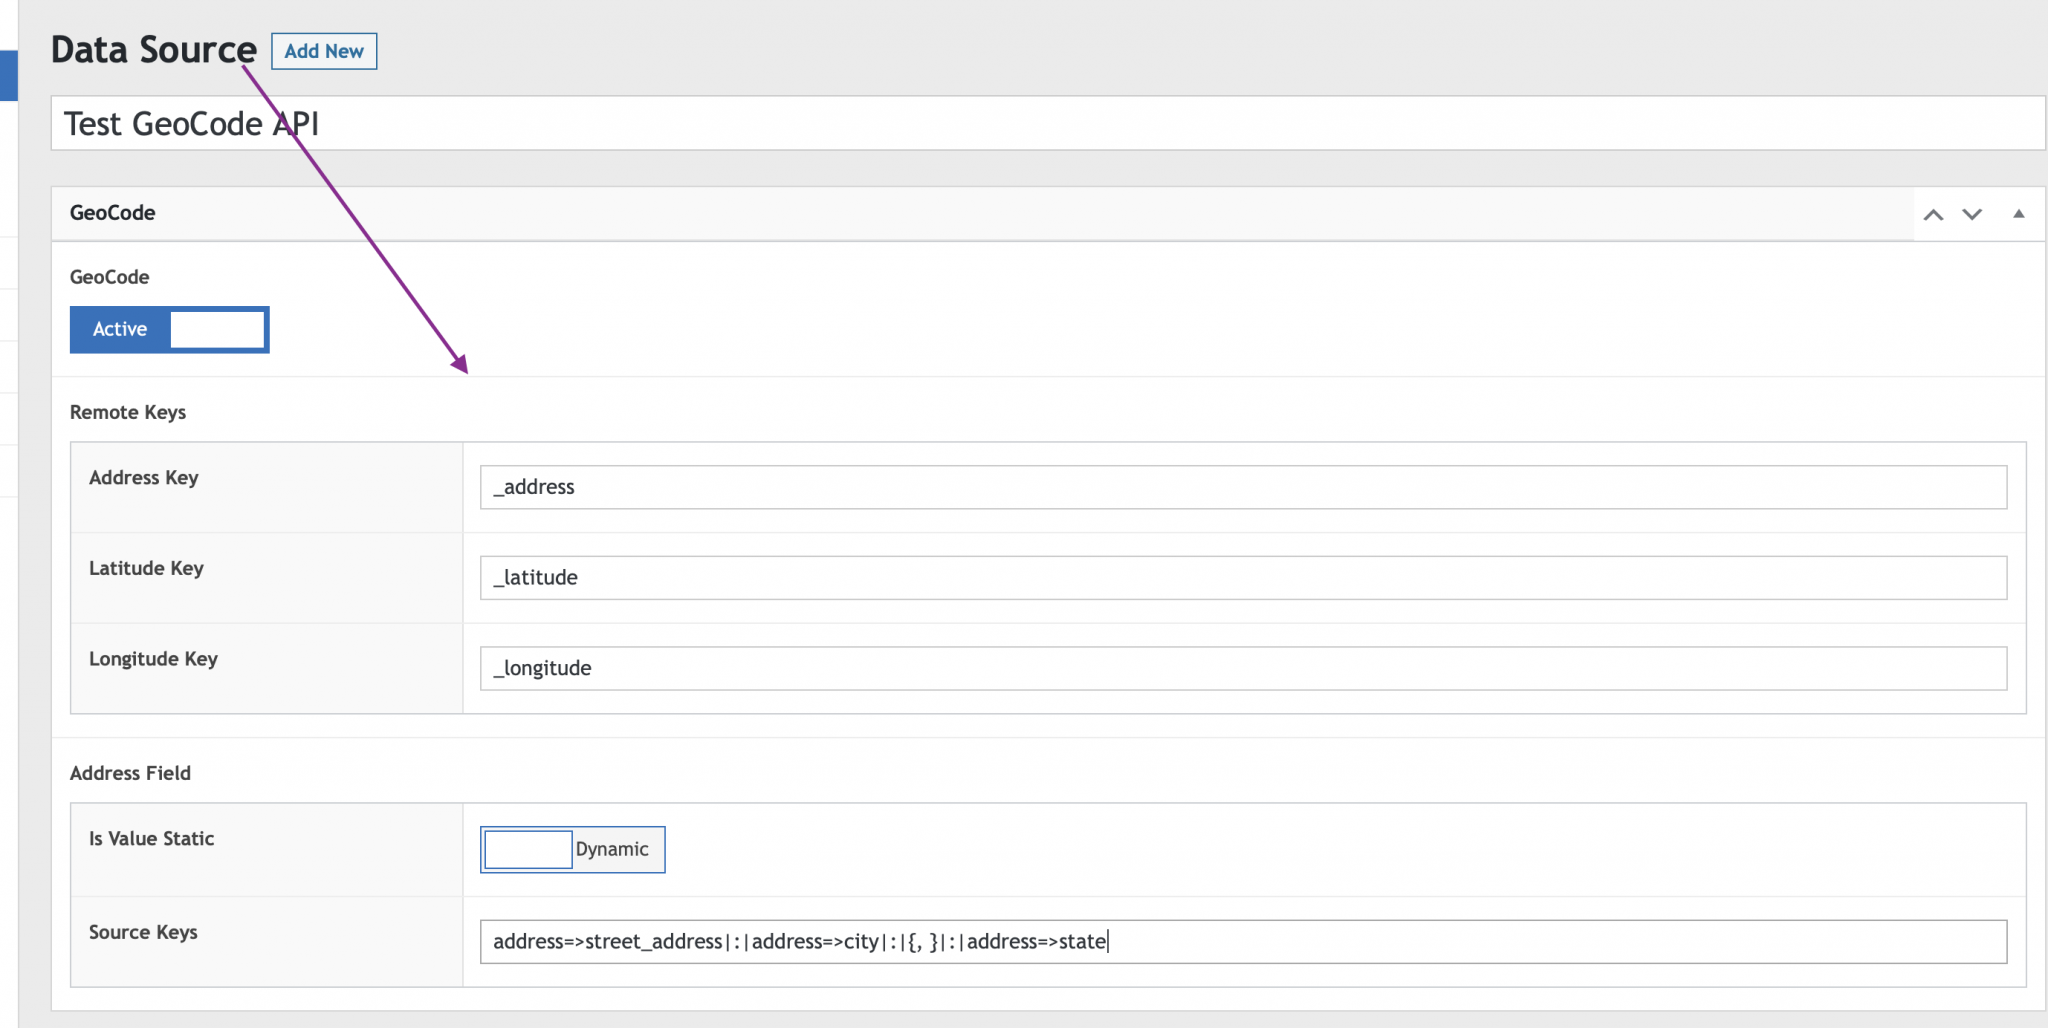Click the Address Key label

point(144,478)
